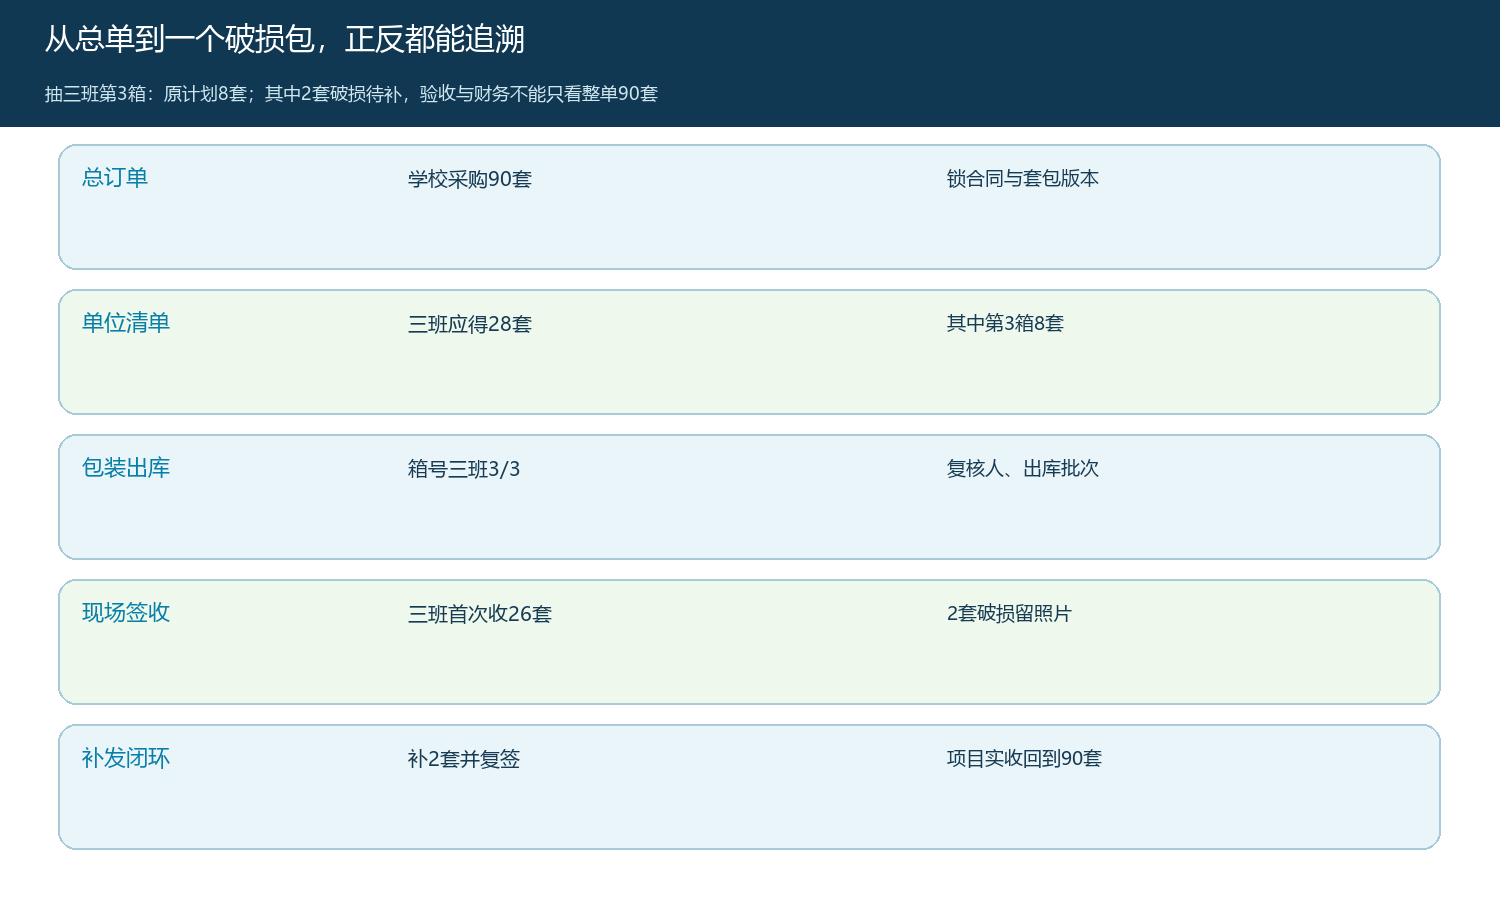Select the text 三班应得28套

tap(470, 324)
